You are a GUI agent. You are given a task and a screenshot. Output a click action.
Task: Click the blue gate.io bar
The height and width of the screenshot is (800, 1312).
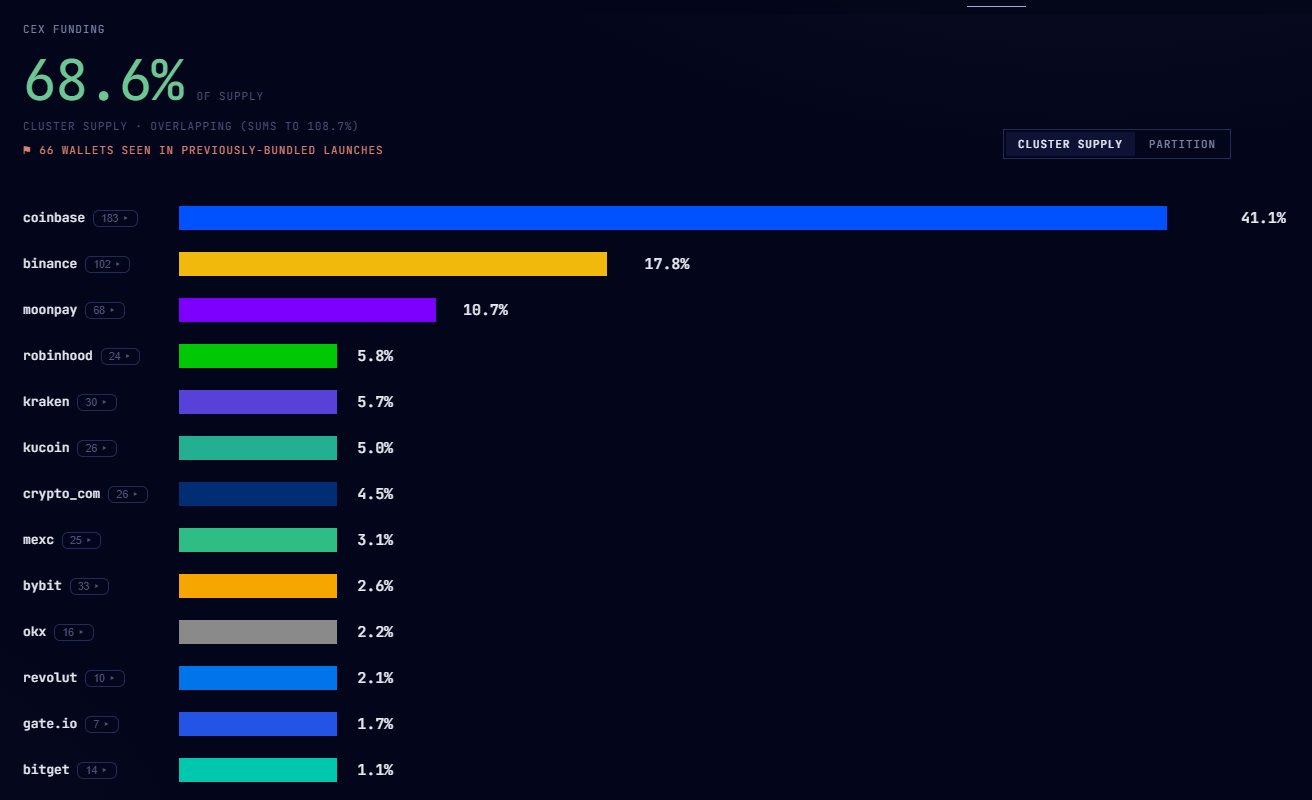[258, 724]
